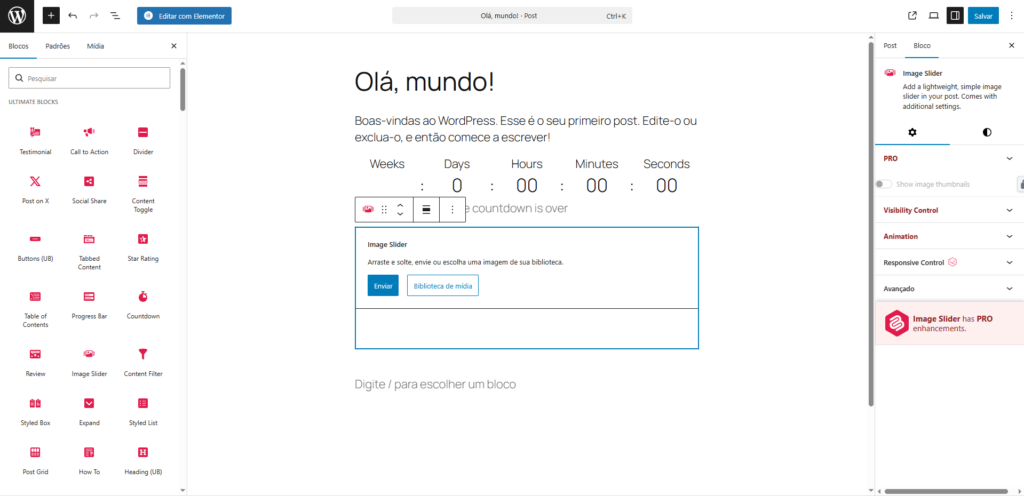Switch to the Mídia tab

(x=95, y=46)
